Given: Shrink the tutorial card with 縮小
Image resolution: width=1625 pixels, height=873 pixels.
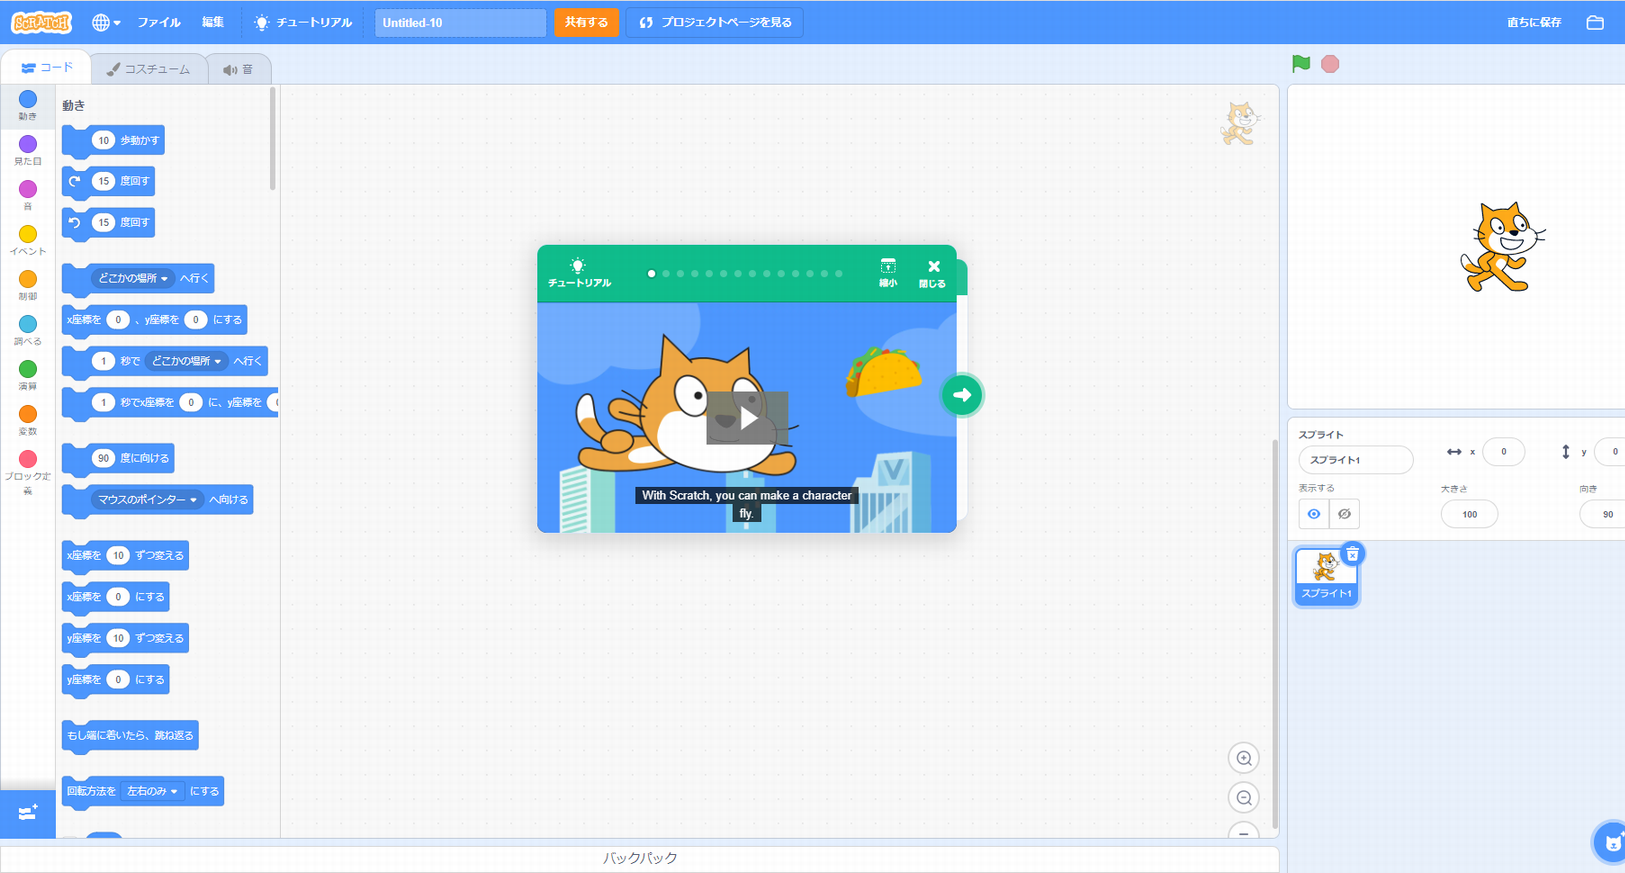Looking at the screenshot, I should (x=887, y=272).
